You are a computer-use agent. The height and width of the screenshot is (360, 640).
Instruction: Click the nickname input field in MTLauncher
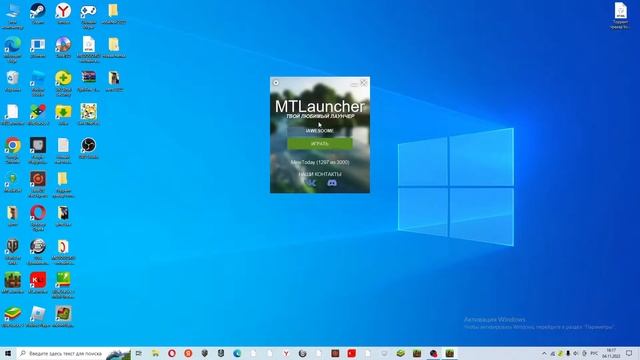320,131
